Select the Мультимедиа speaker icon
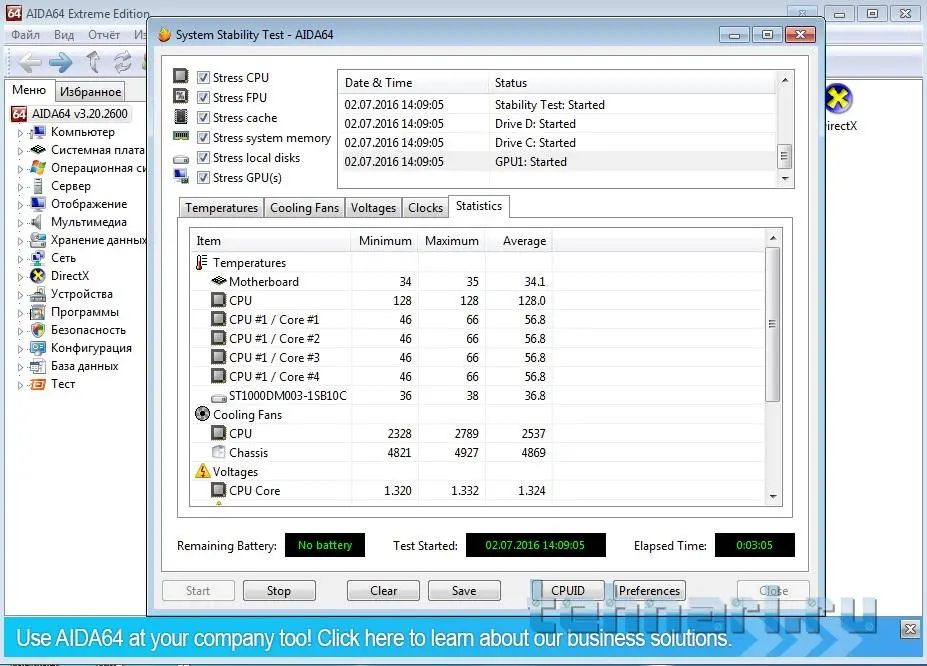 37,222
